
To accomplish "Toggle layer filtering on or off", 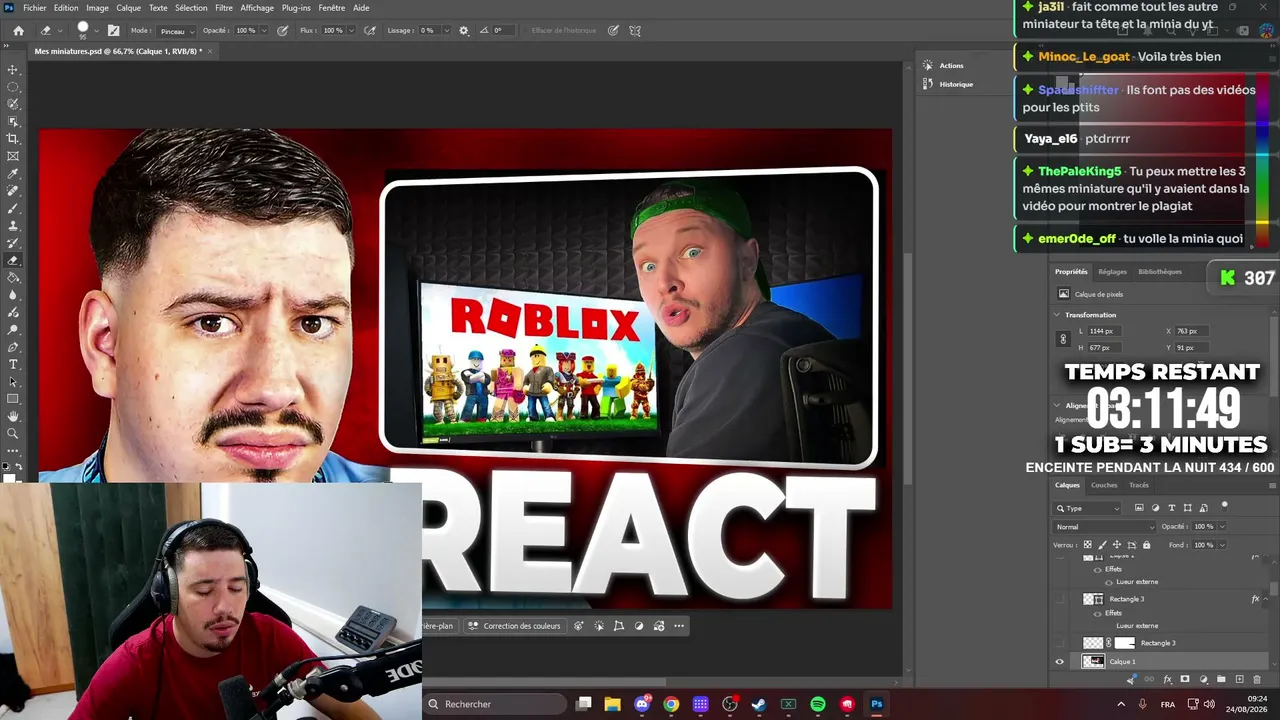I will pos(1225,506).
